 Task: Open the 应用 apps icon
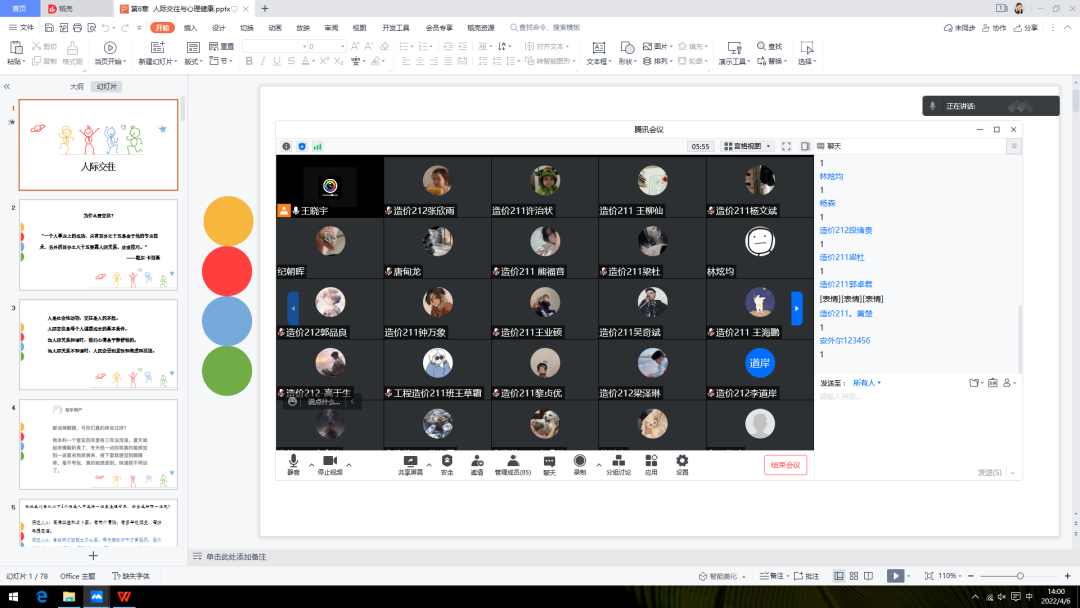(x=651, y=462)
